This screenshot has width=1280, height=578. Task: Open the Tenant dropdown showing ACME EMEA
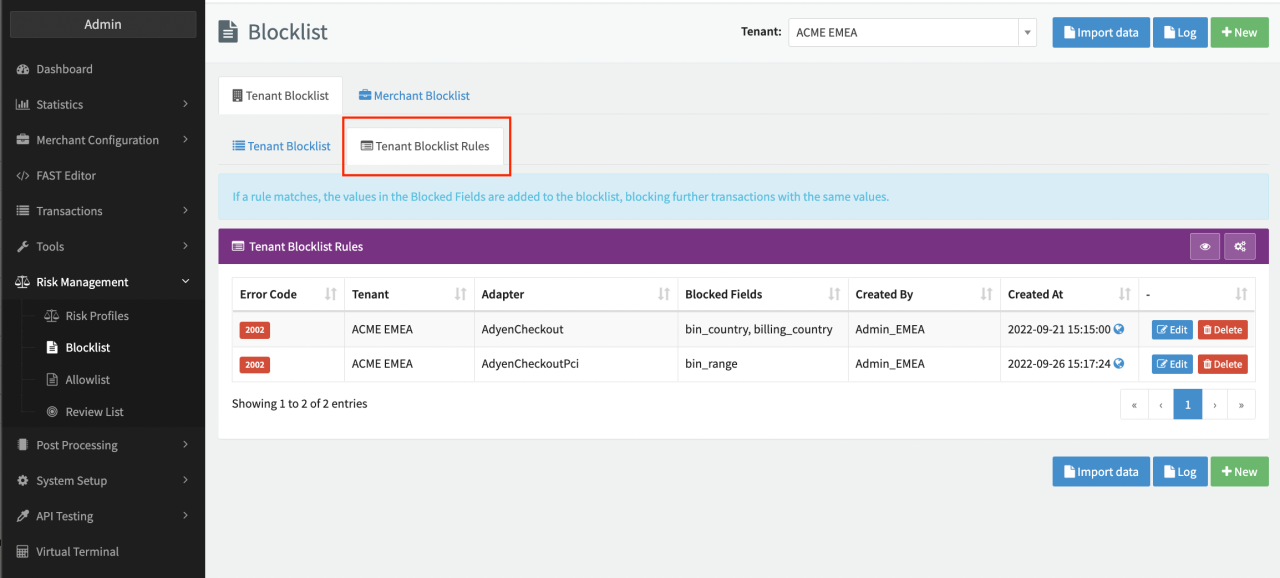(911, 32)
